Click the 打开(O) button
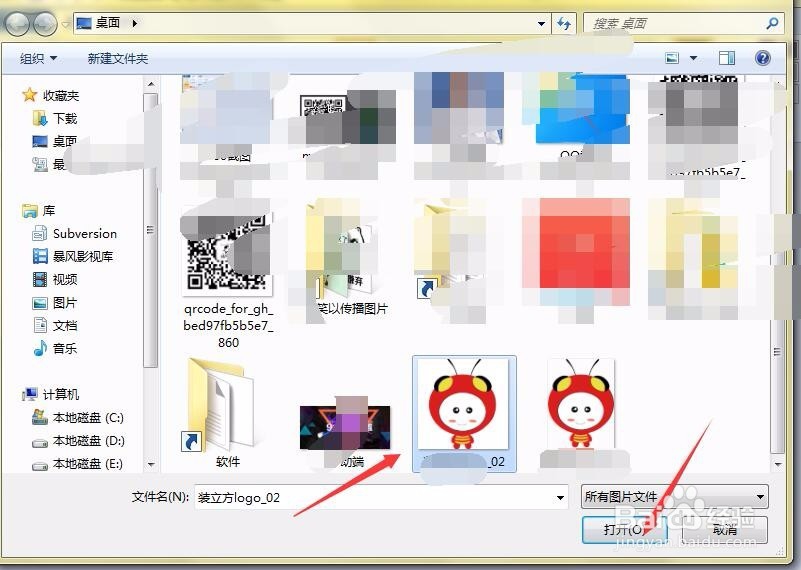This screenshot has width=801, height=570. 625,530
